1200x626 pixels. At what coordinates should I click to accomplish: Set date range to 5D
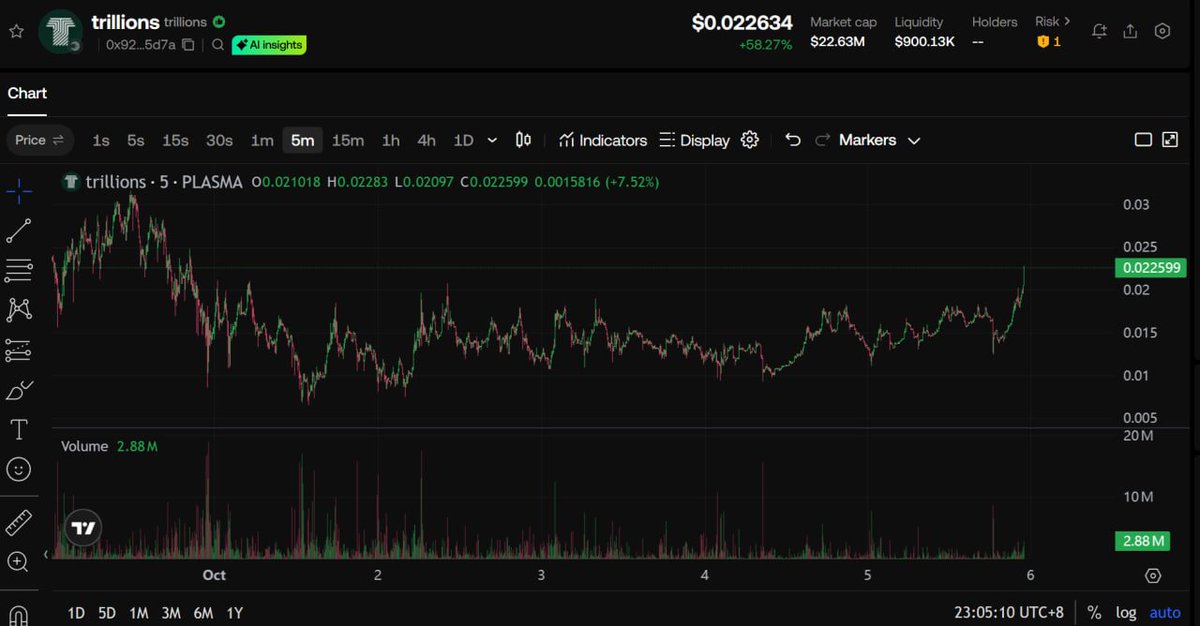[x=107, y=613]
